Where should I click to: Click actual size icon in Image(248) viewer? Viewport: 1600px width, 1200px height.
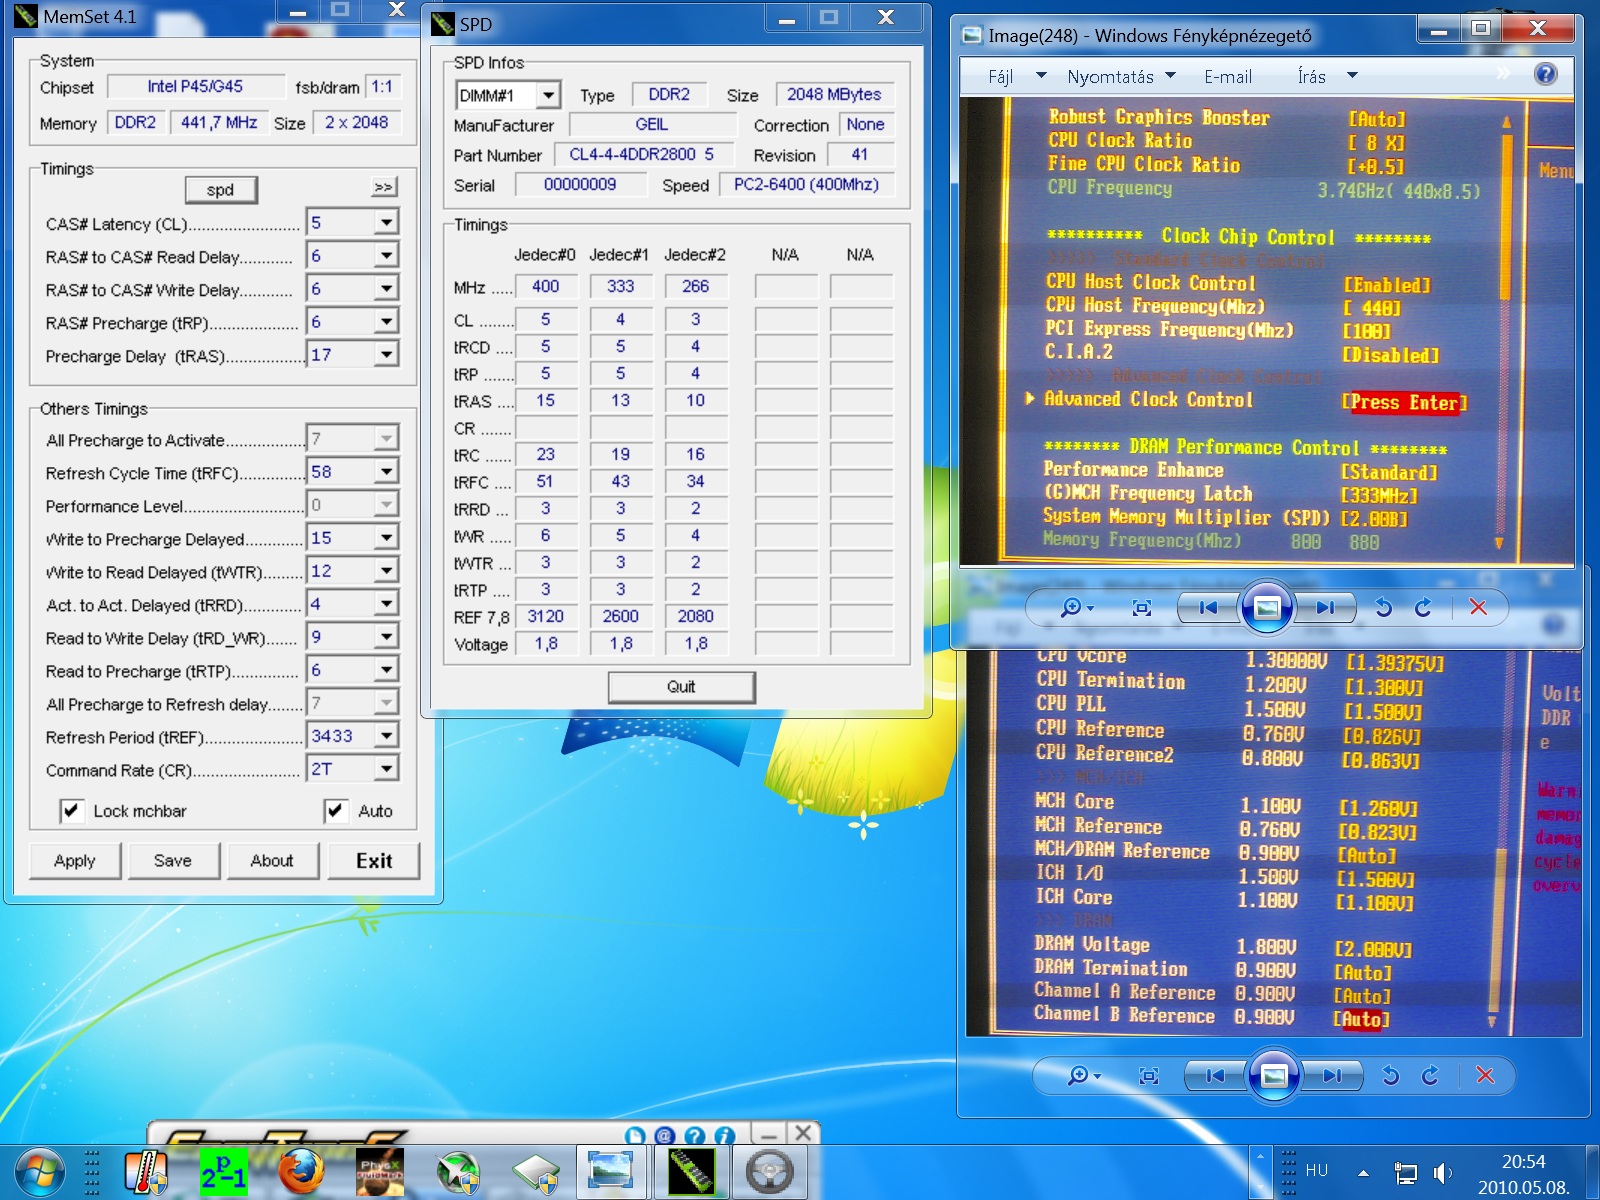[x=1142, y=607]
